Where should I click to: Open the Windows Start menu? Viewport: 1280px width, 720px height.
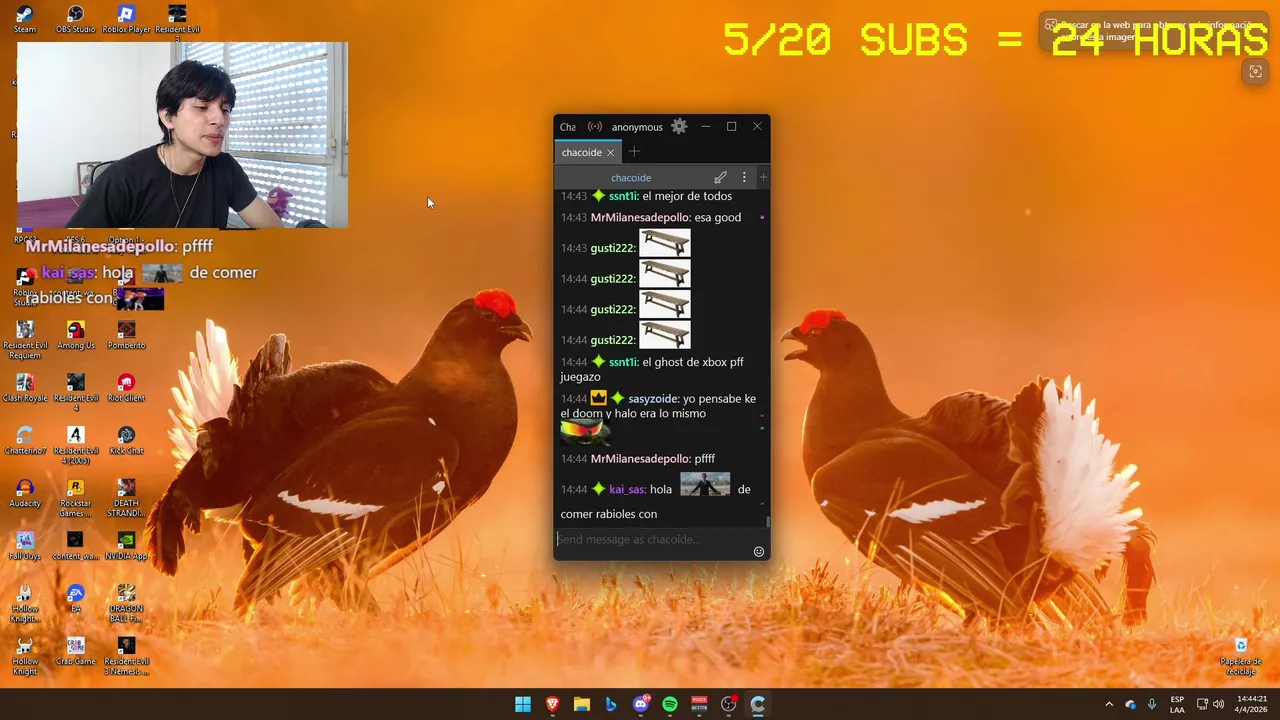[523, 704]
